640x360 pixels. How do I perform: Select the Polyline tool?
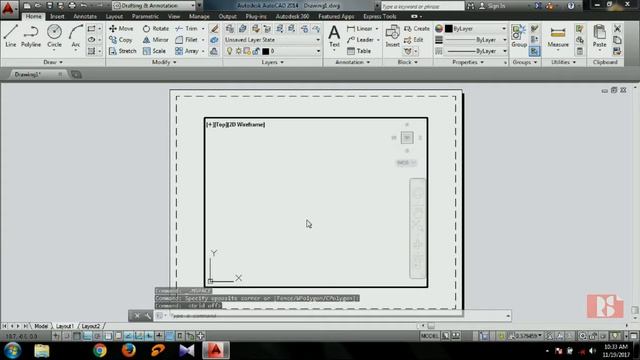(x=31, y=36)
